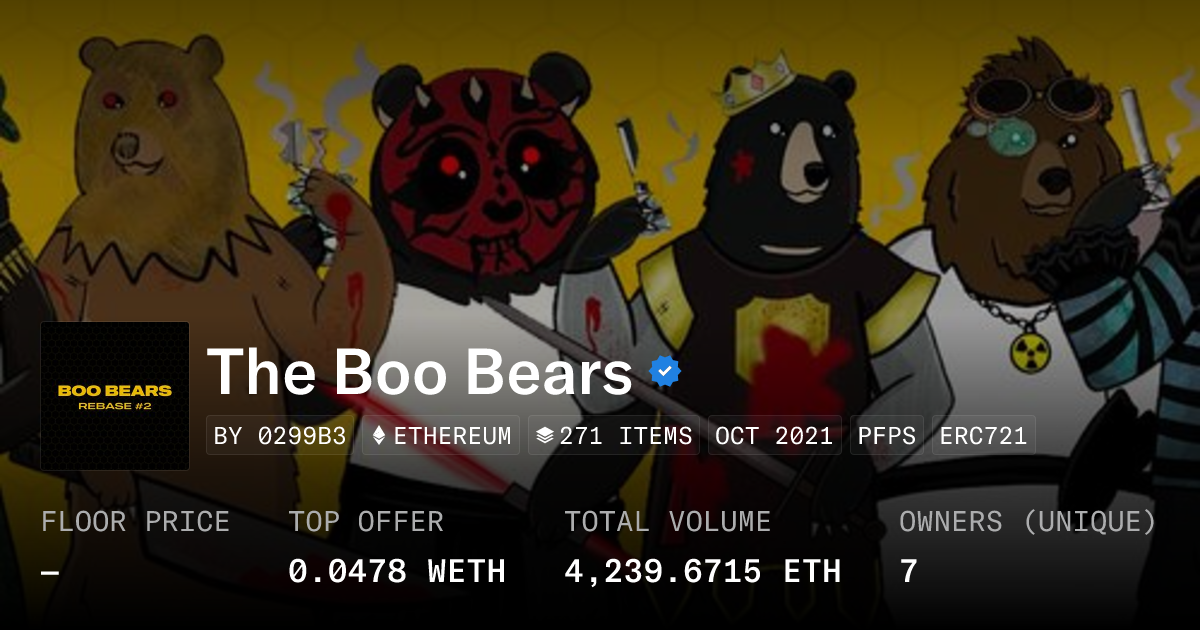Viewport: 1200px width, 630px height.
Task: Click the FLOOR PRICE label
Action: pos(135,522)
